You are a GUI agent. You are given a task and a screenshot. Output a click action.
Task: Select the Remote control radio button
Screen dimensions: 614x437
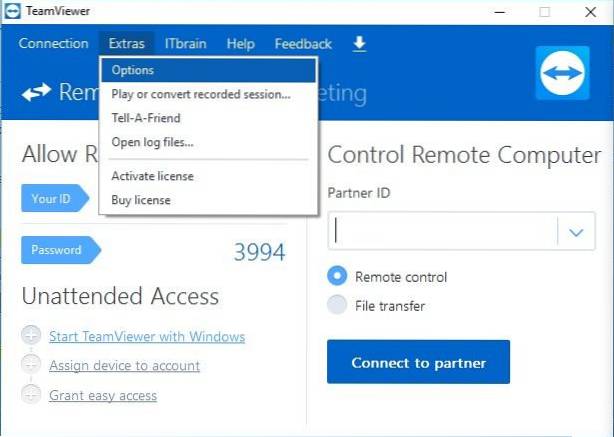click(x=337, y=277)
